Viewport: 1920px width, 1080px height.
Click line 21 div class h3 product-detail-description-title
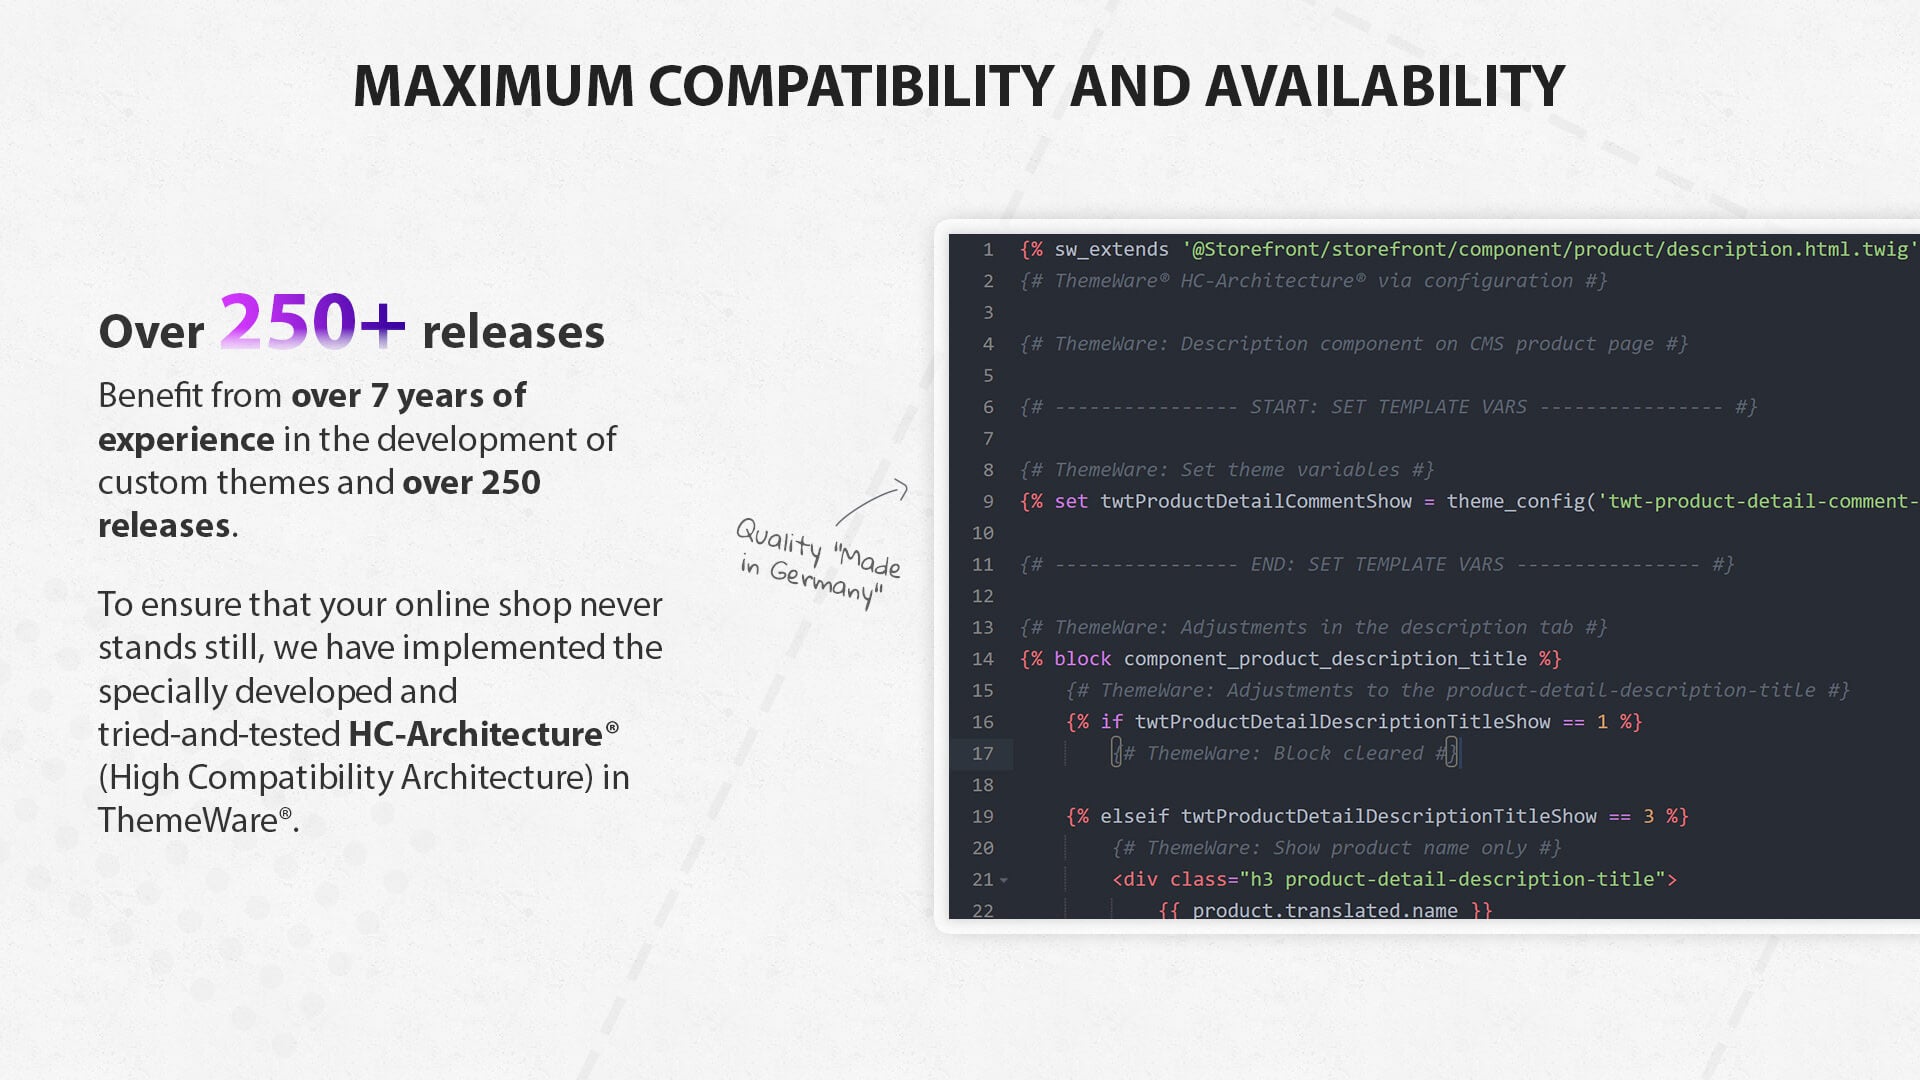point(1394,878)
